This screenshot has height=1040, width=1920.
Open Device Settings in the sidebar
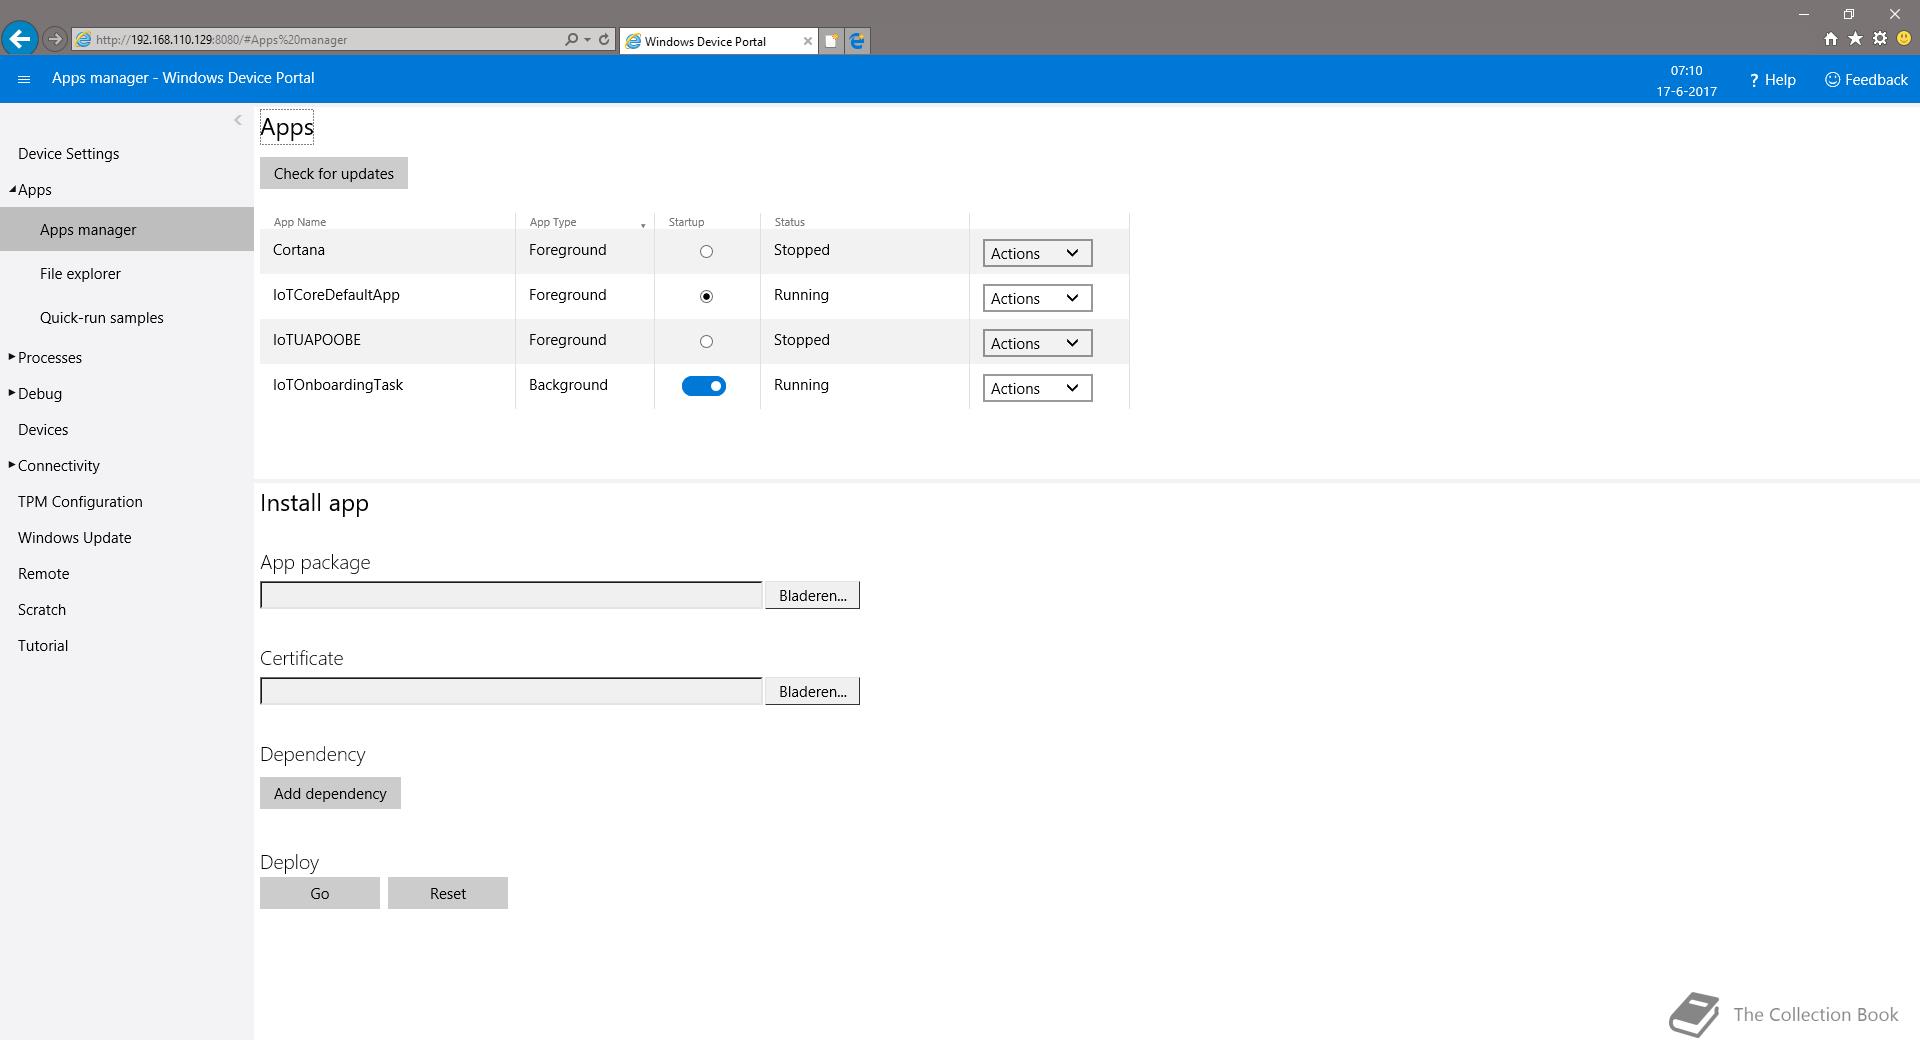pos(68,154)
